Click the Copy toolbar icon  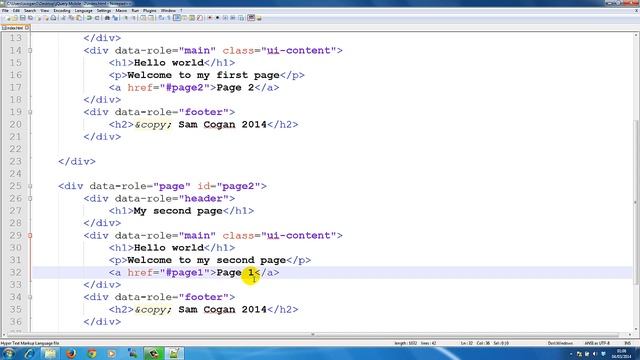[x=71, y=18]
